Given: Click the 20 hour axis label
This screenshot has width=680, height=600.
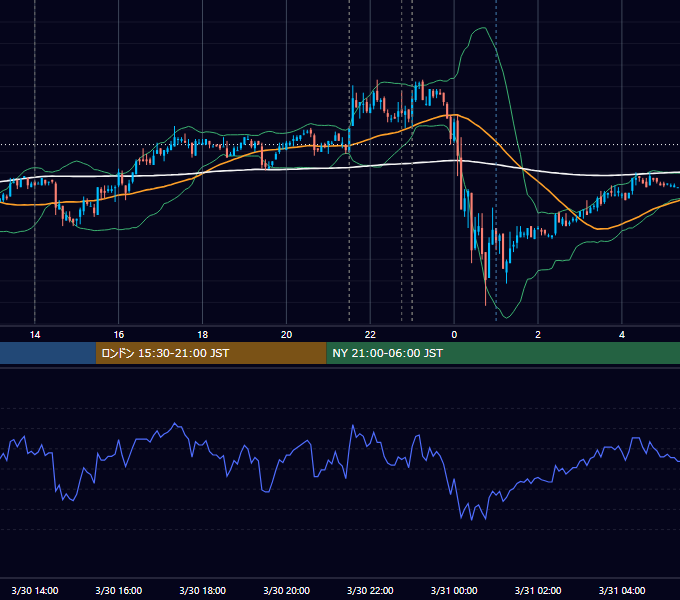Looking at the screenshot, I should [286, 335].
